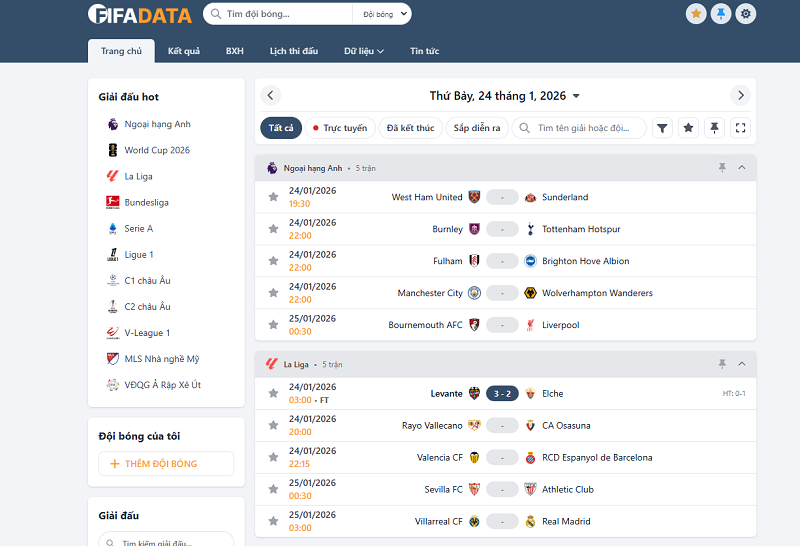The image size is (800, 546).
Task: Go to the previous day arrow
Action: pos(271,96)
